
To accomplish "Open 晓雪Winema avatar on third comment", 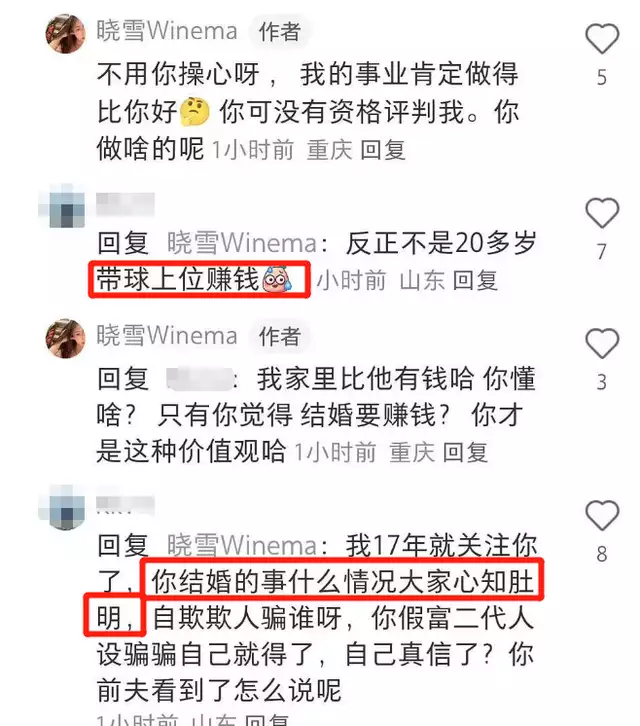I will tap(66, 338).
